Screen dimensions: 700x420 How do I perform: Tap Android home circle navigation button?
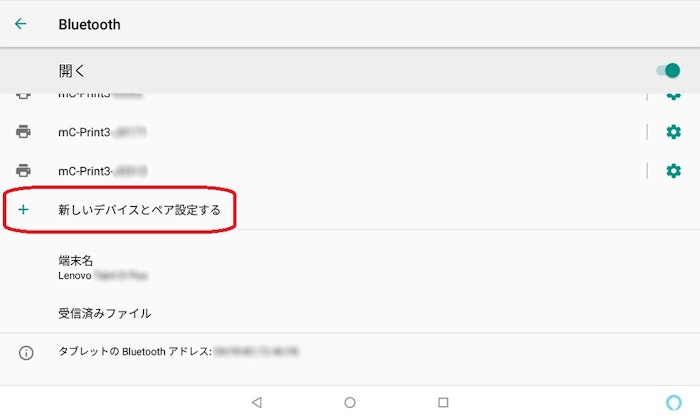pyautogui.click(x=350, y=402)
